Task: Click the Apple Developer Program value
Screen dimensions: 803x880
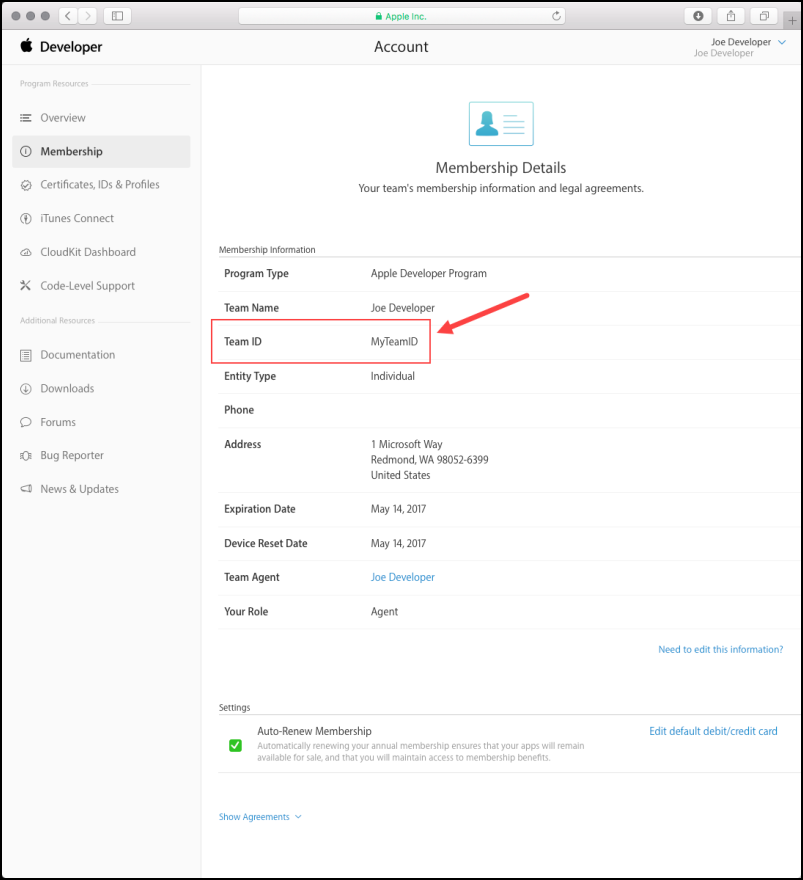Action: (429, 273)
